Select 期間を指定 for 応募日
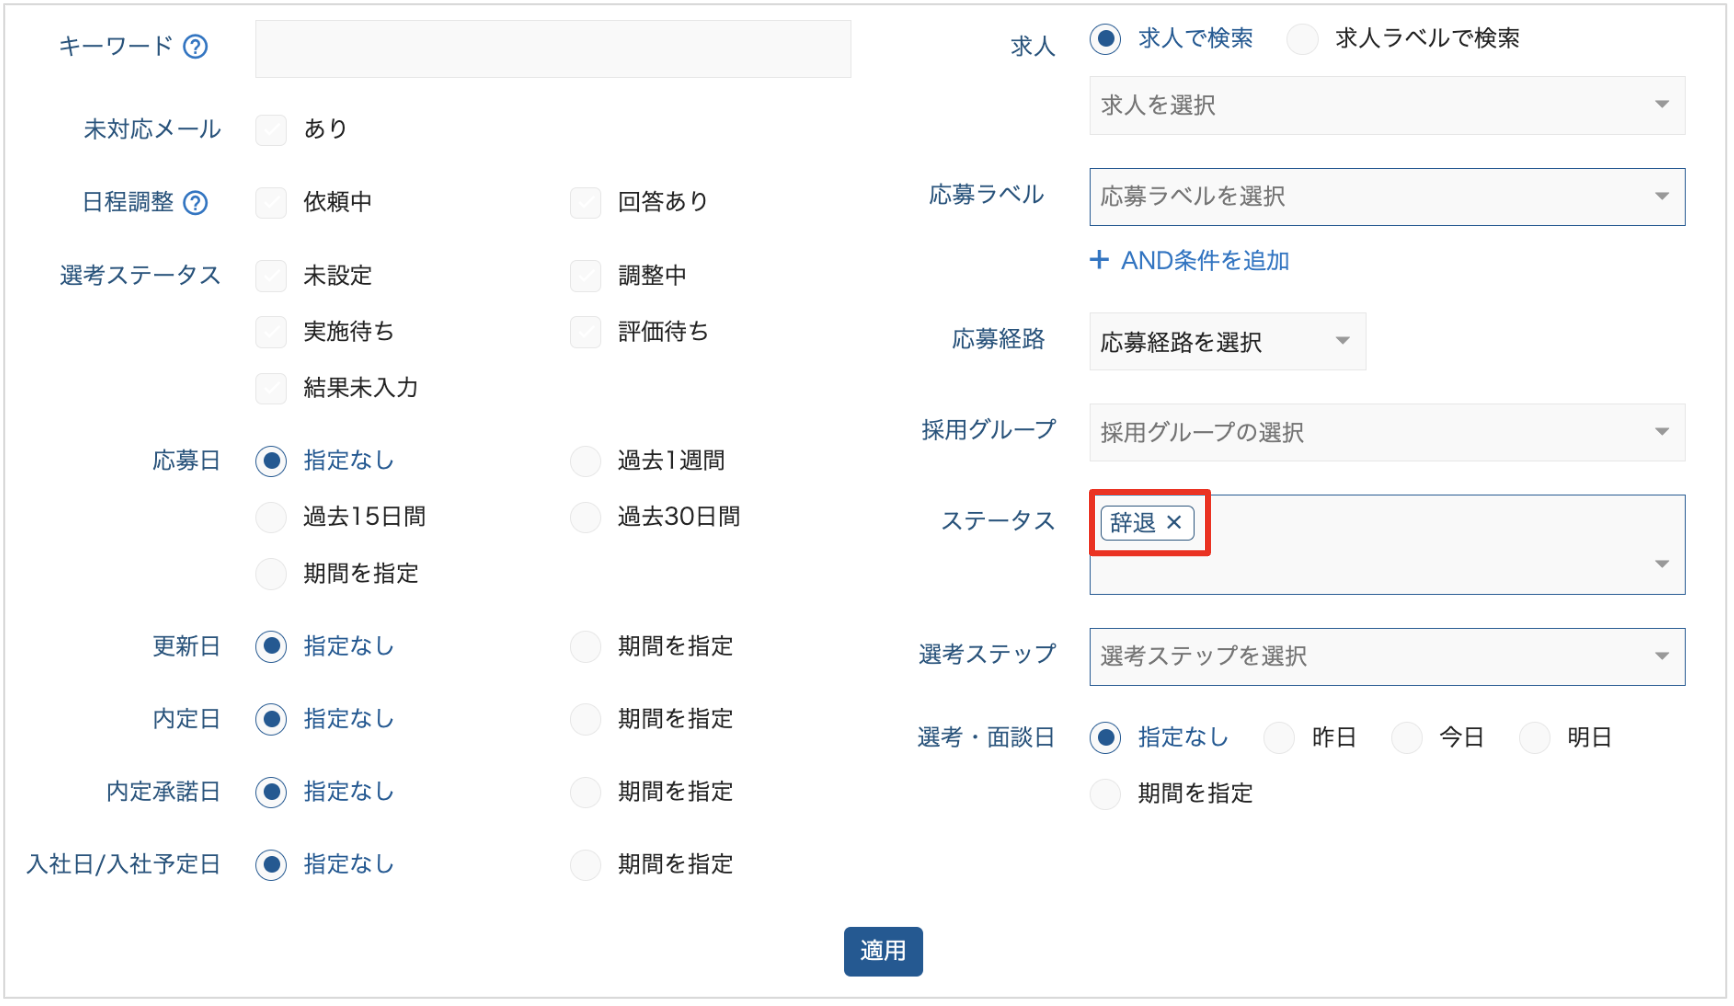Image resolution: width=1734 pixels, height=1006 pixels. point(271,574)
